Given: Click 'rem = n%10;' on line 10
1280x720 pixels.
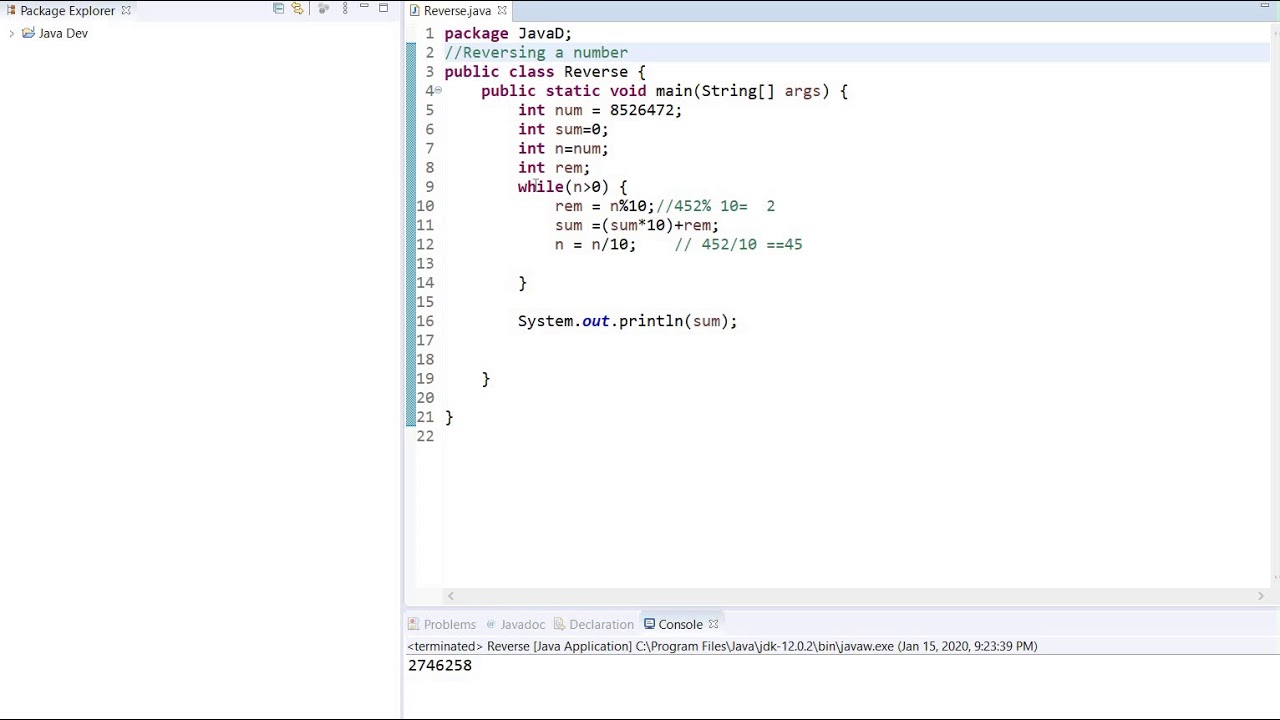Looking at the screenshot, I should point(605,206).
